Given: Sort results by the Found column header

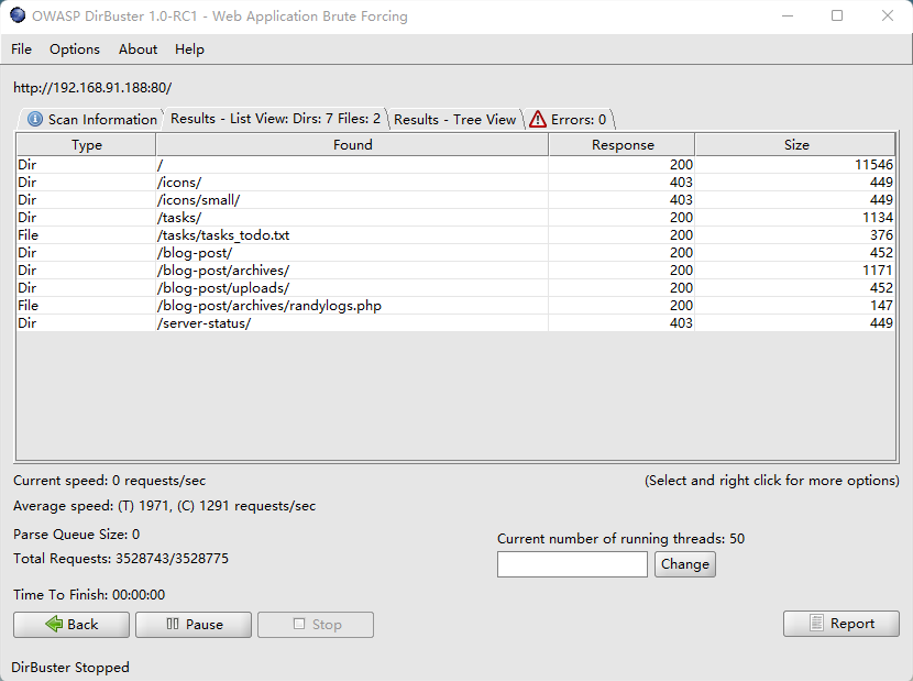Looking at the screenshot, I should pyautogui.click(x=352, y=145).
